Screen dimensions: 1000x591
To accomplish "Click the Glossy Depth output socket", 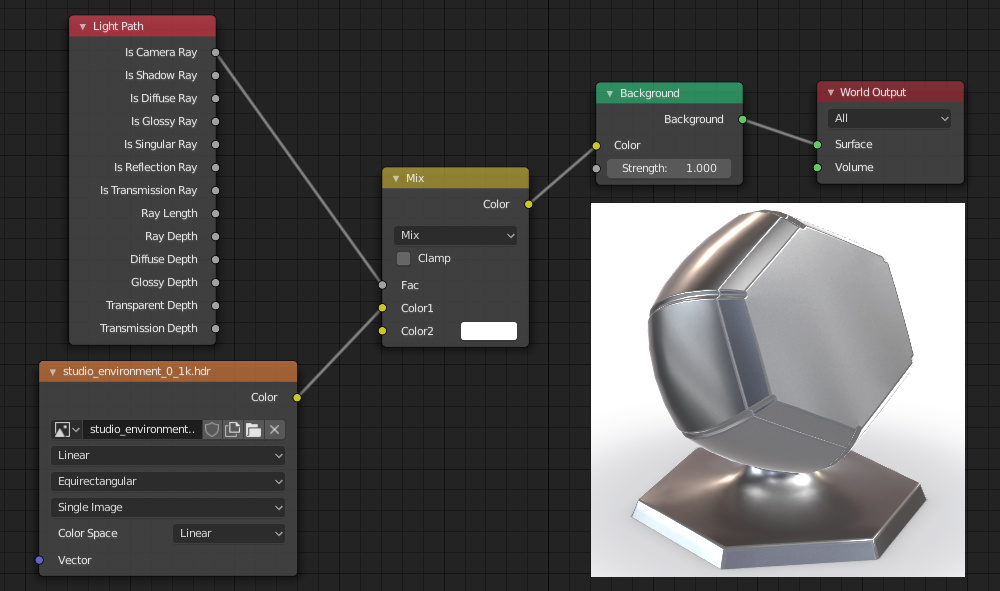I will pyautogui.click(x=216, y=282).
